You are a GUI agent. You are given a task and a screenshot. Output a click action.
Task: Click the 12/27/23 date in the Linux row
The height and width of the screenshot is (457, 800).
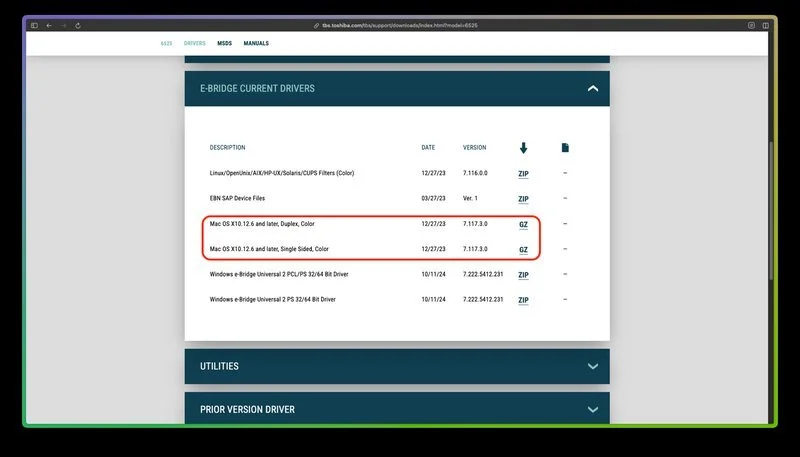pos(433,173)
